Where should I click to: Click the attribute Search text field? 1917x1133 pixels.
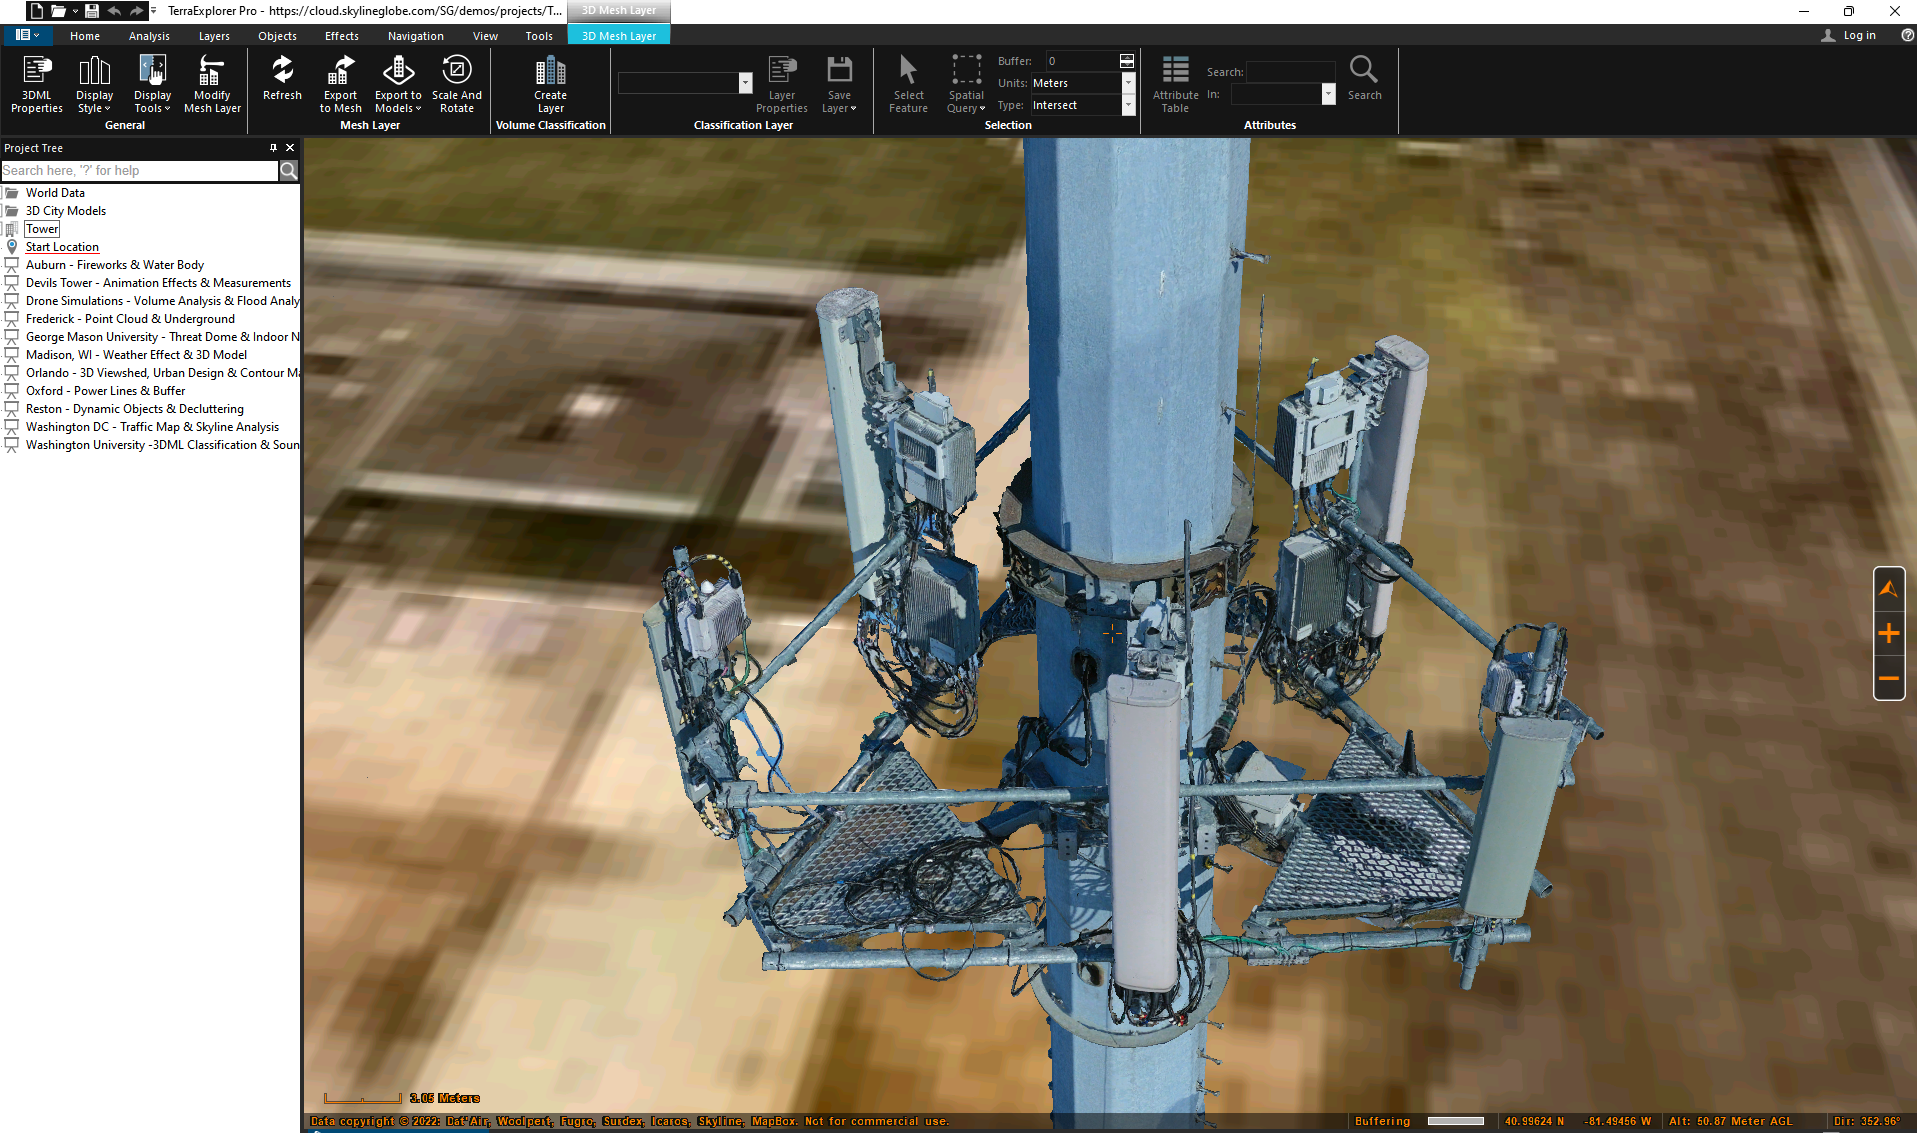pyautogui.click(x=1290, y=72)
